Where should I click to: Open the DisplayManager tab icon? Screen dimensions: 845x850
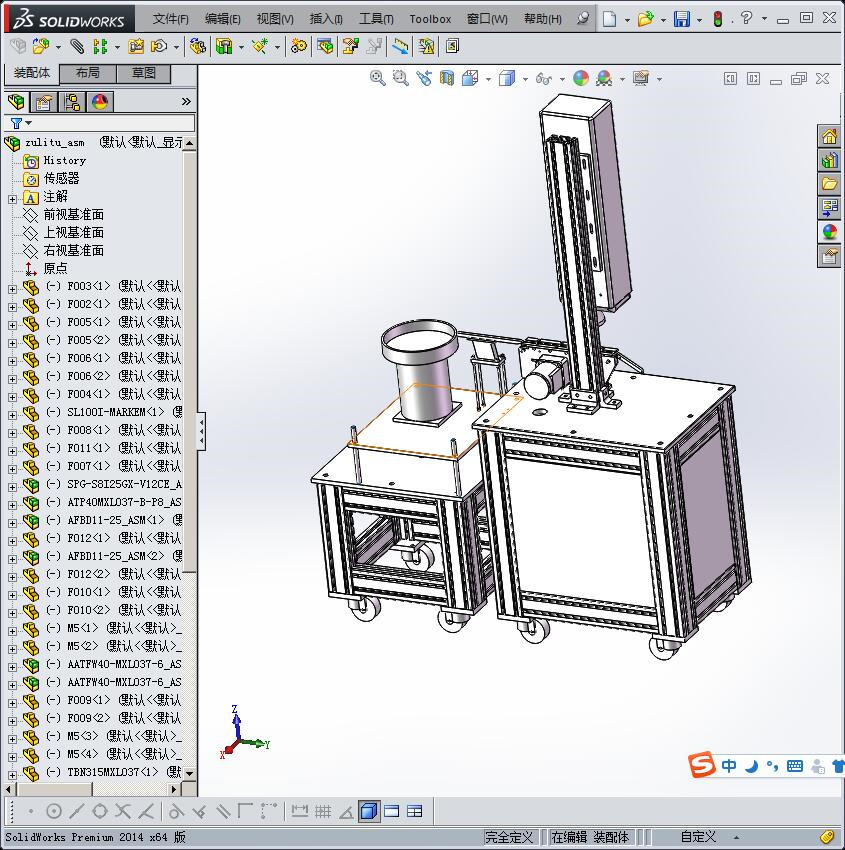pyautogui.click(x=100, y=102)
